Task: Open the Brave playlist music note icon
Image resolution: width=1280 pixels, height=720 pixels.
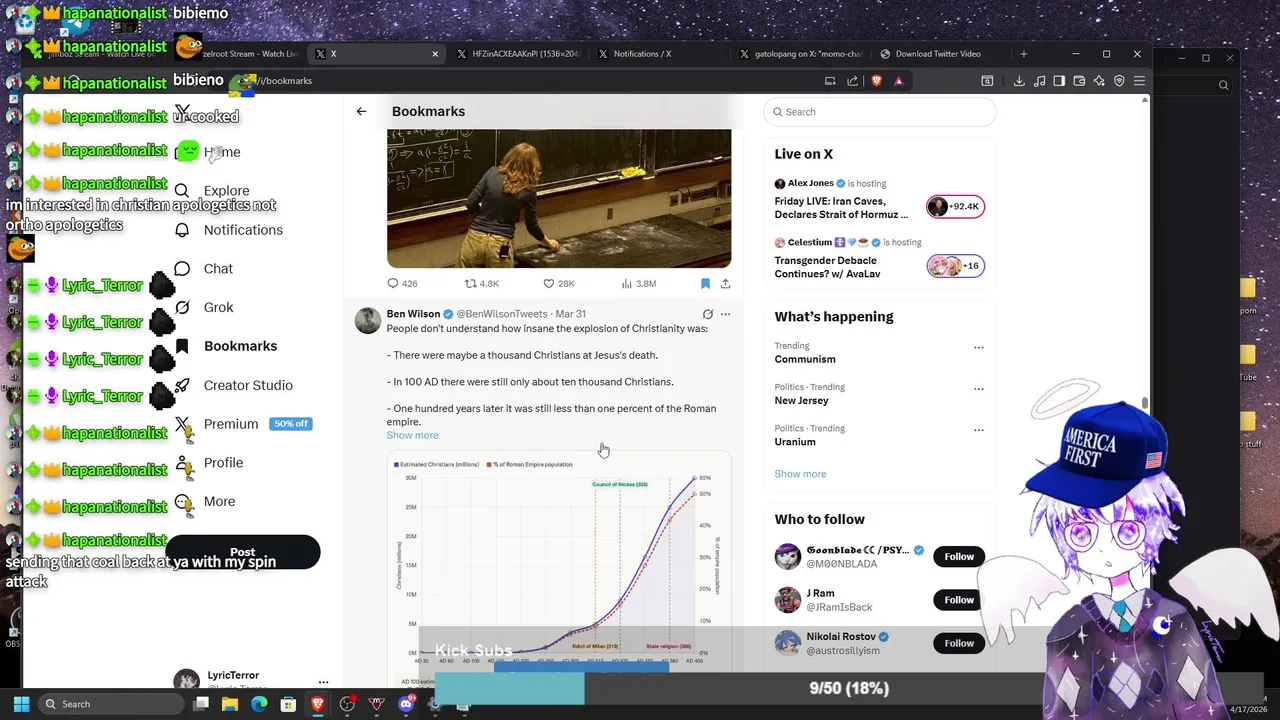Action: click(x=1039, y=81)
